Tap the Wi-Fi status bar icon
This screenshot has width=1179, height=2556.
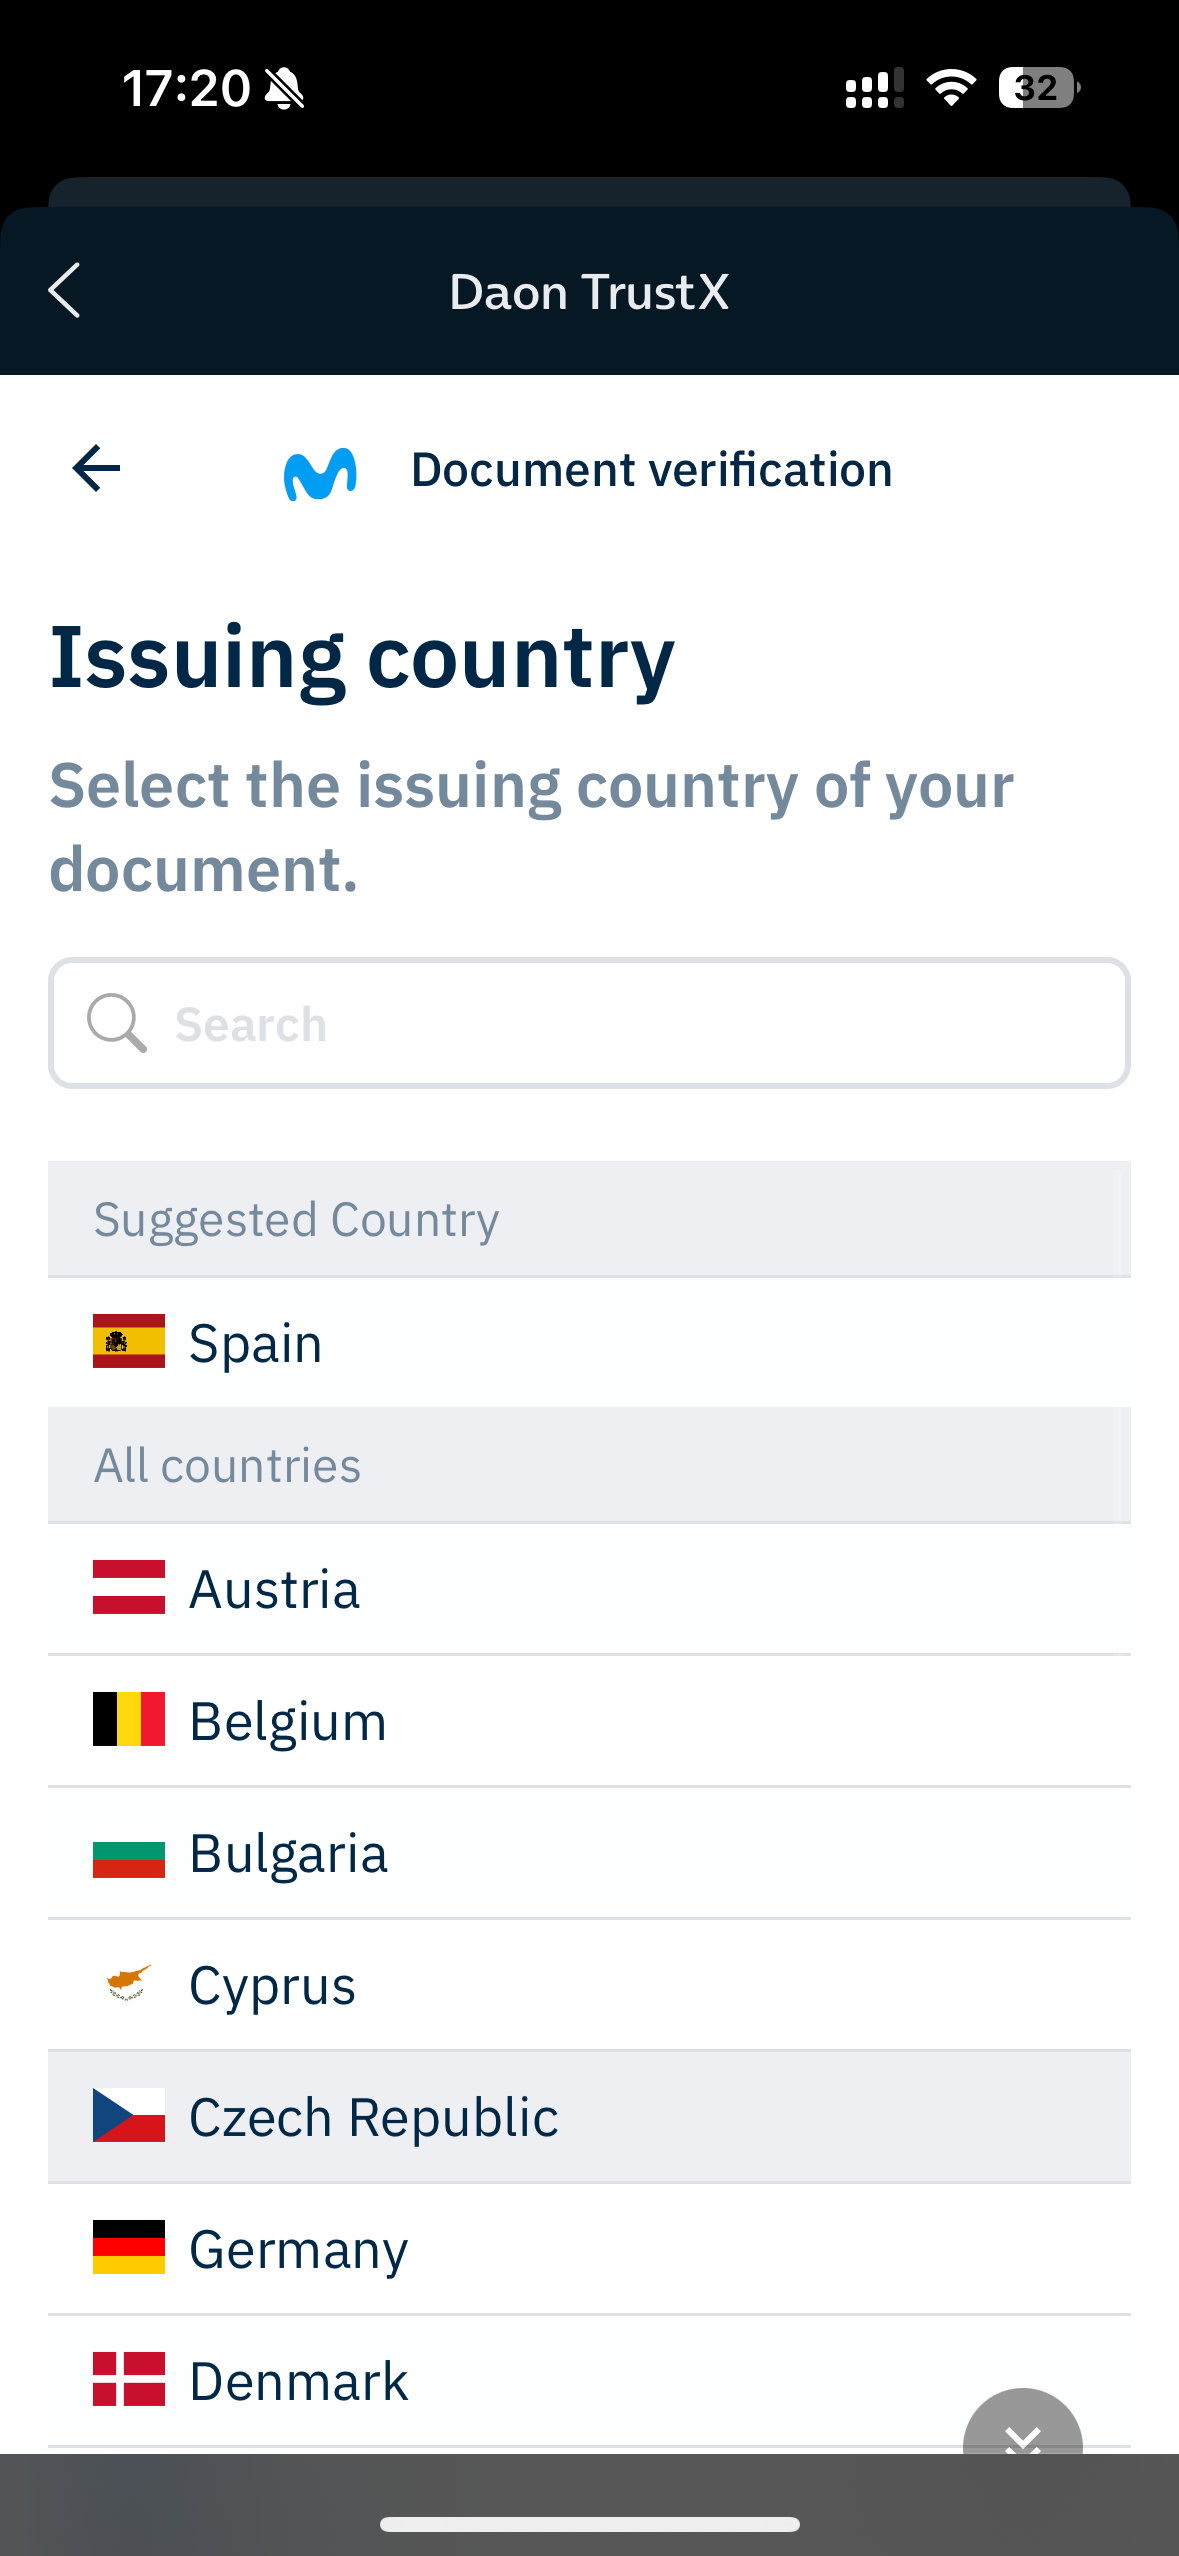point(951,88)
